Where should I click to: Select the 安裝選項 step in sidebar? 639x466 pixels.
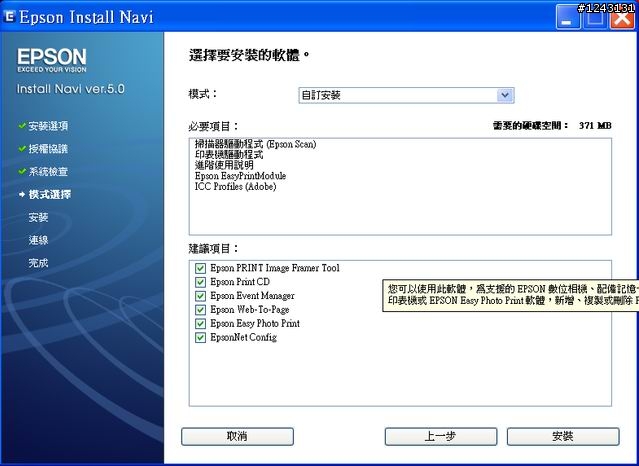48,126
